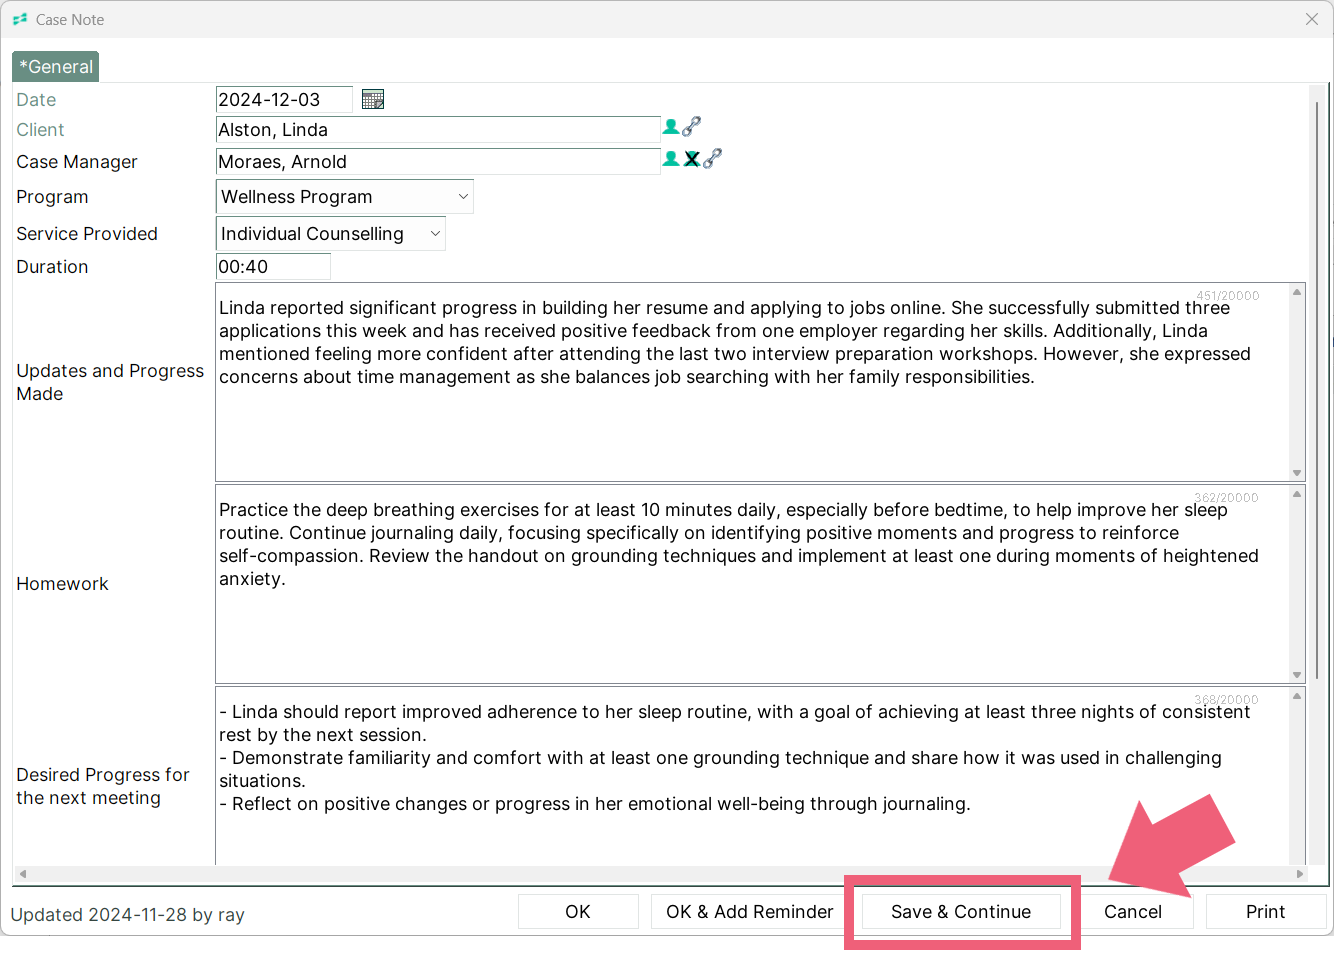Click inside the Homework text area

[752, 584]
